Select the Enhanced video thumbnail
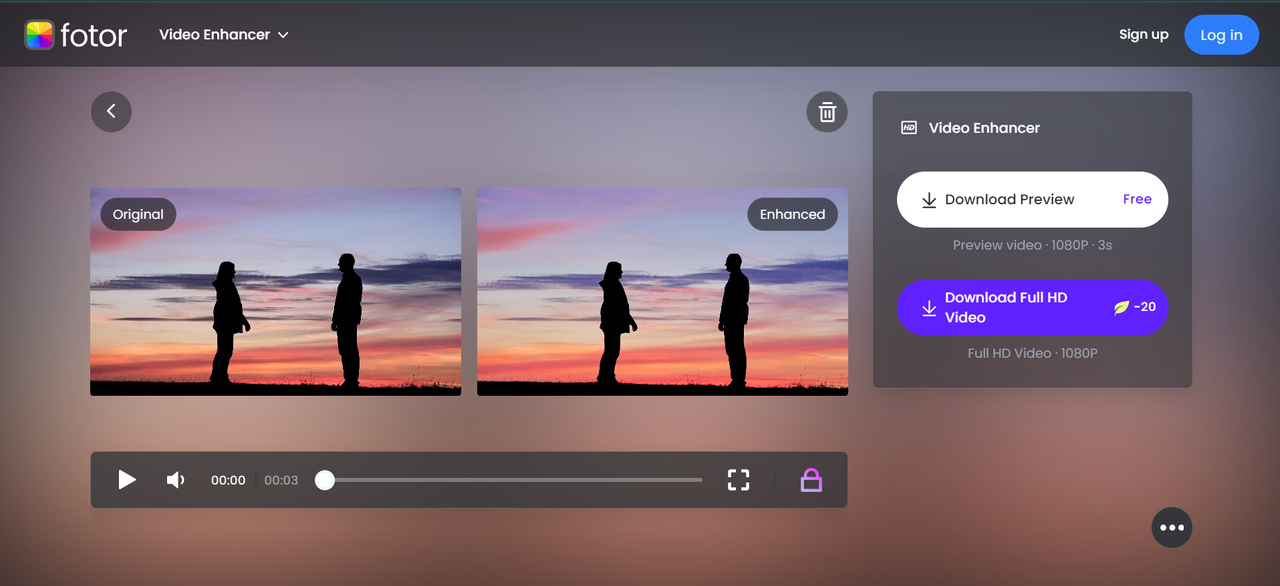 662,300
